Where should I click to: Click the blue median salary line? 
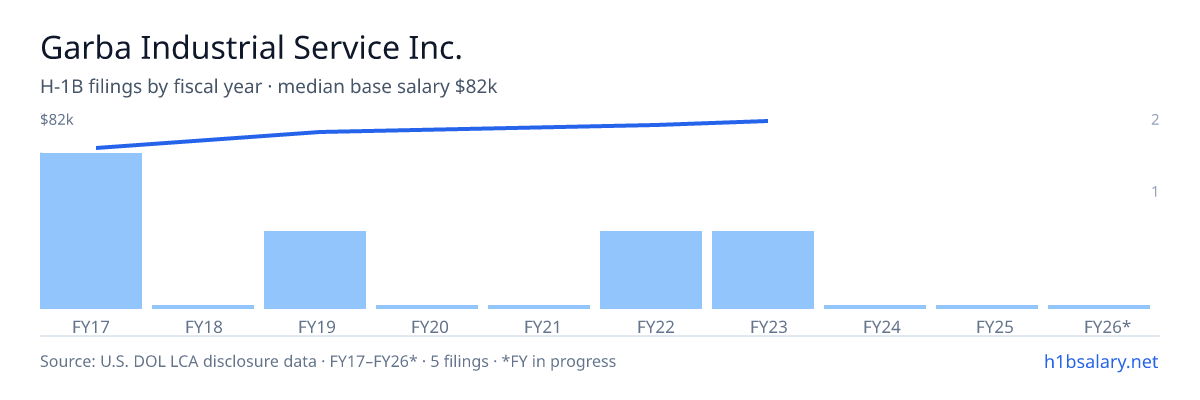coord(432,131)
